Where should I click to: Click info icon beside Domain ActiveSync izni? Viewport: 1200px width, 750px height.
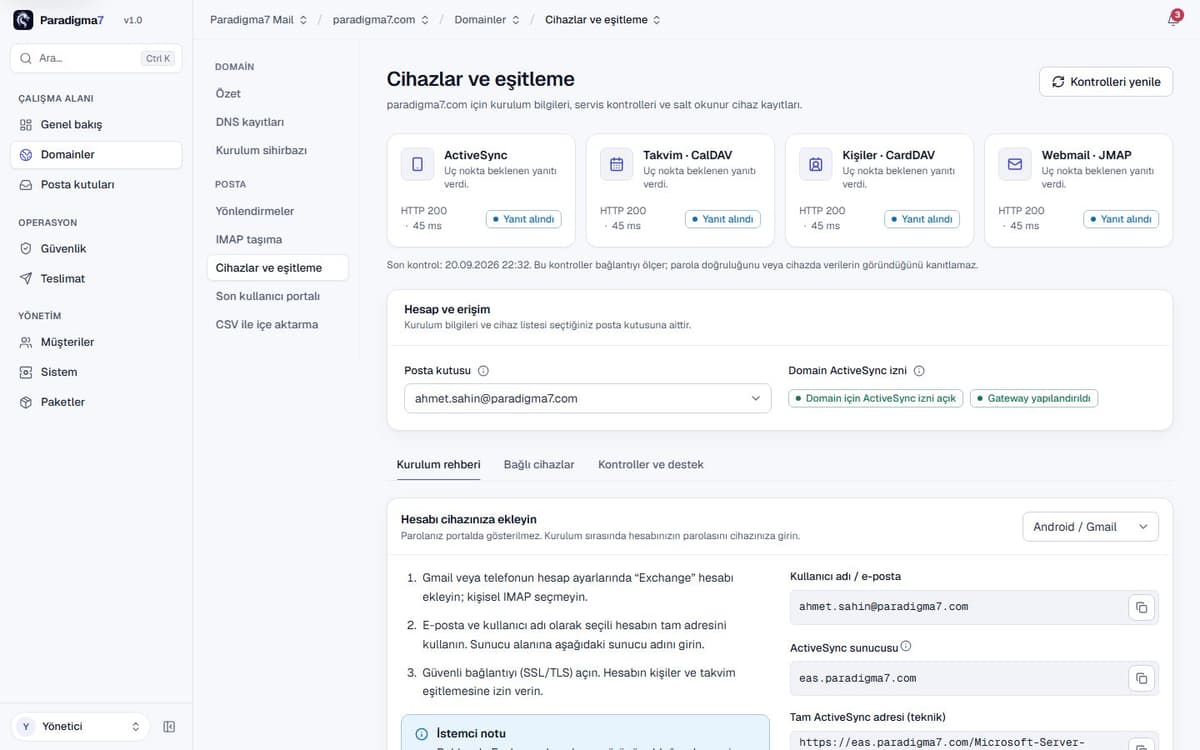[x=919, y=371]
